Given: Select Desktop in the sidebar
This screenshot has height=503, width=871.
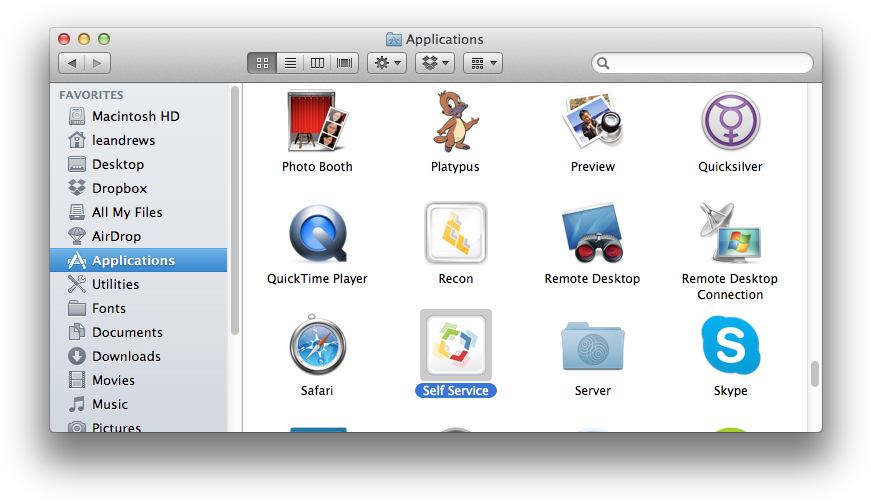Looking at the screenshot, I should tap(138, 164).
